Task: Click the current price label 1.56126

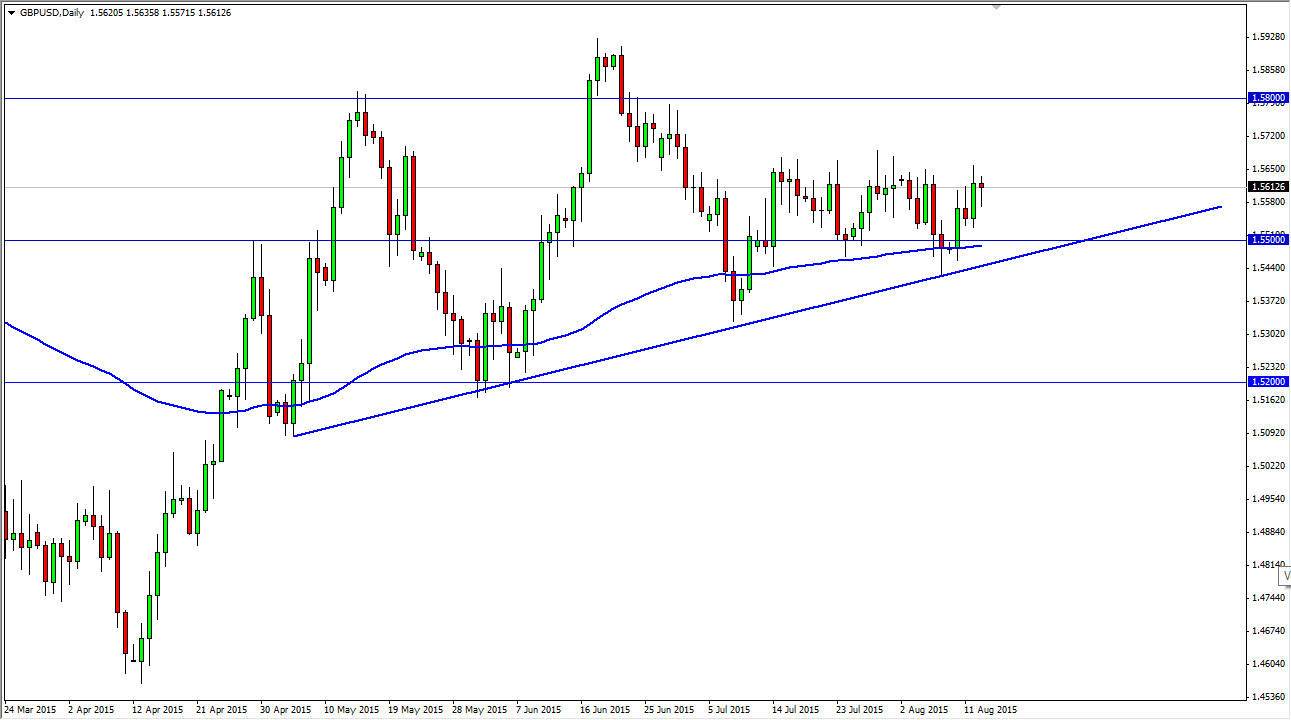Action: [x=1266, y=186]
